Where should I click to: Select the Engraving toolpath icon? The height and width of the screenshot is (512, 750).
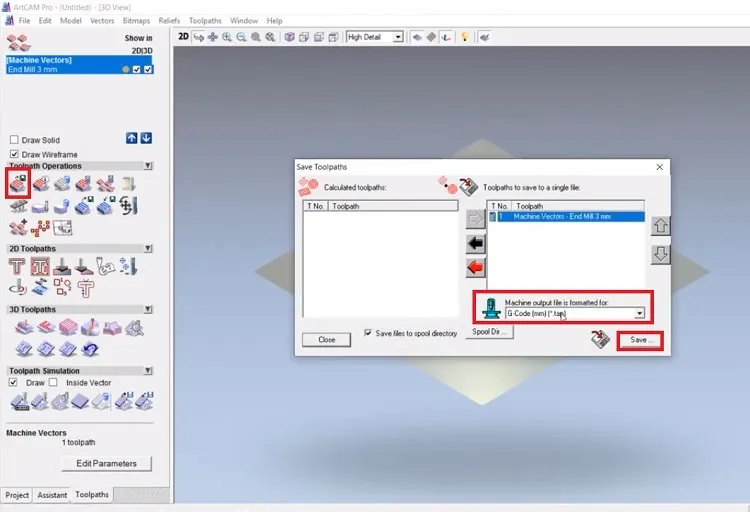coord(105,267)
